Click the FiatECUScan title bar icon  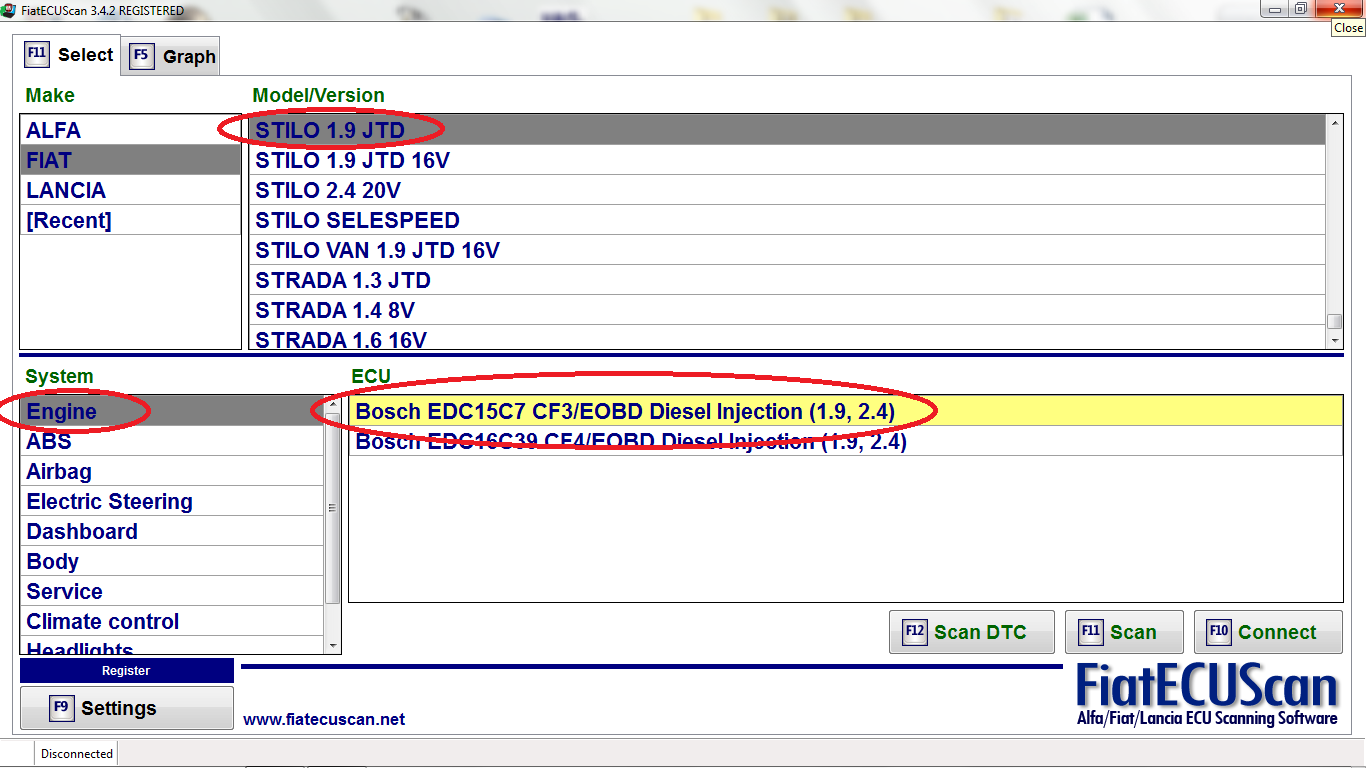pos(9,10)
